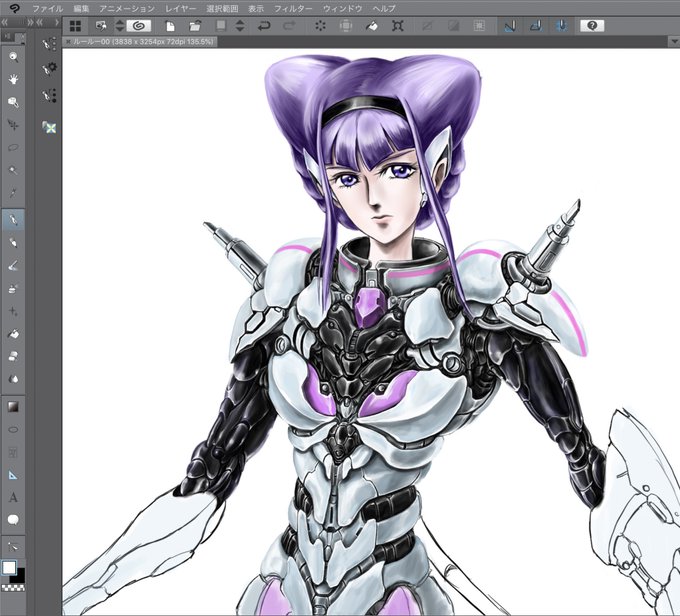Select the transparent color swatch

click(13, 588)
